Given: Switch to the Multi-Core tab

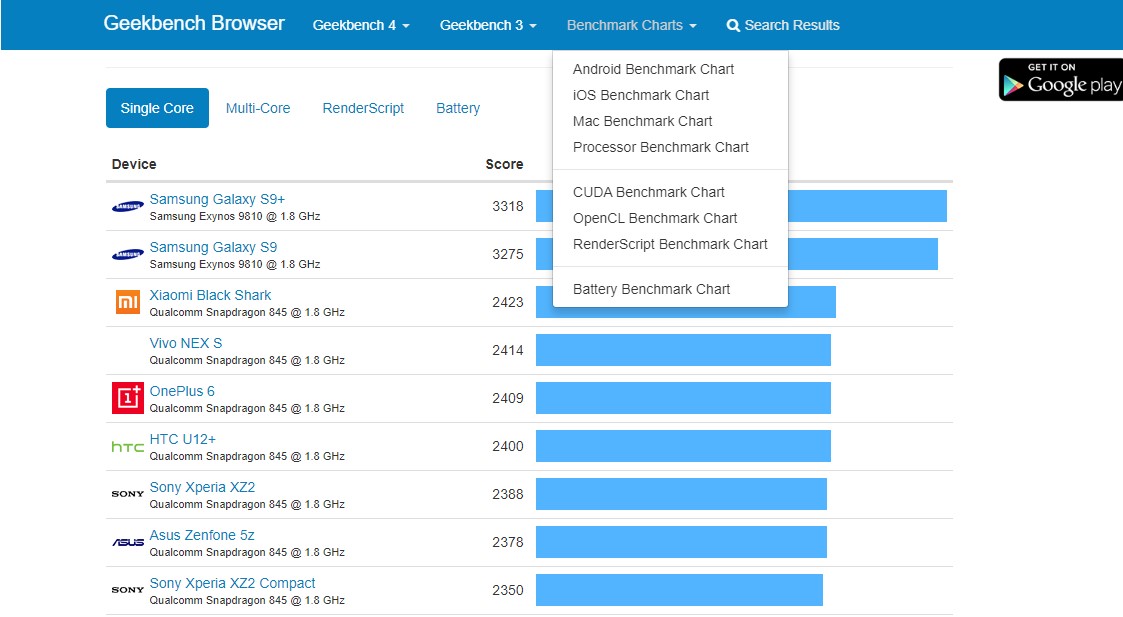Looking at the screenshot, I should [258, 108].
